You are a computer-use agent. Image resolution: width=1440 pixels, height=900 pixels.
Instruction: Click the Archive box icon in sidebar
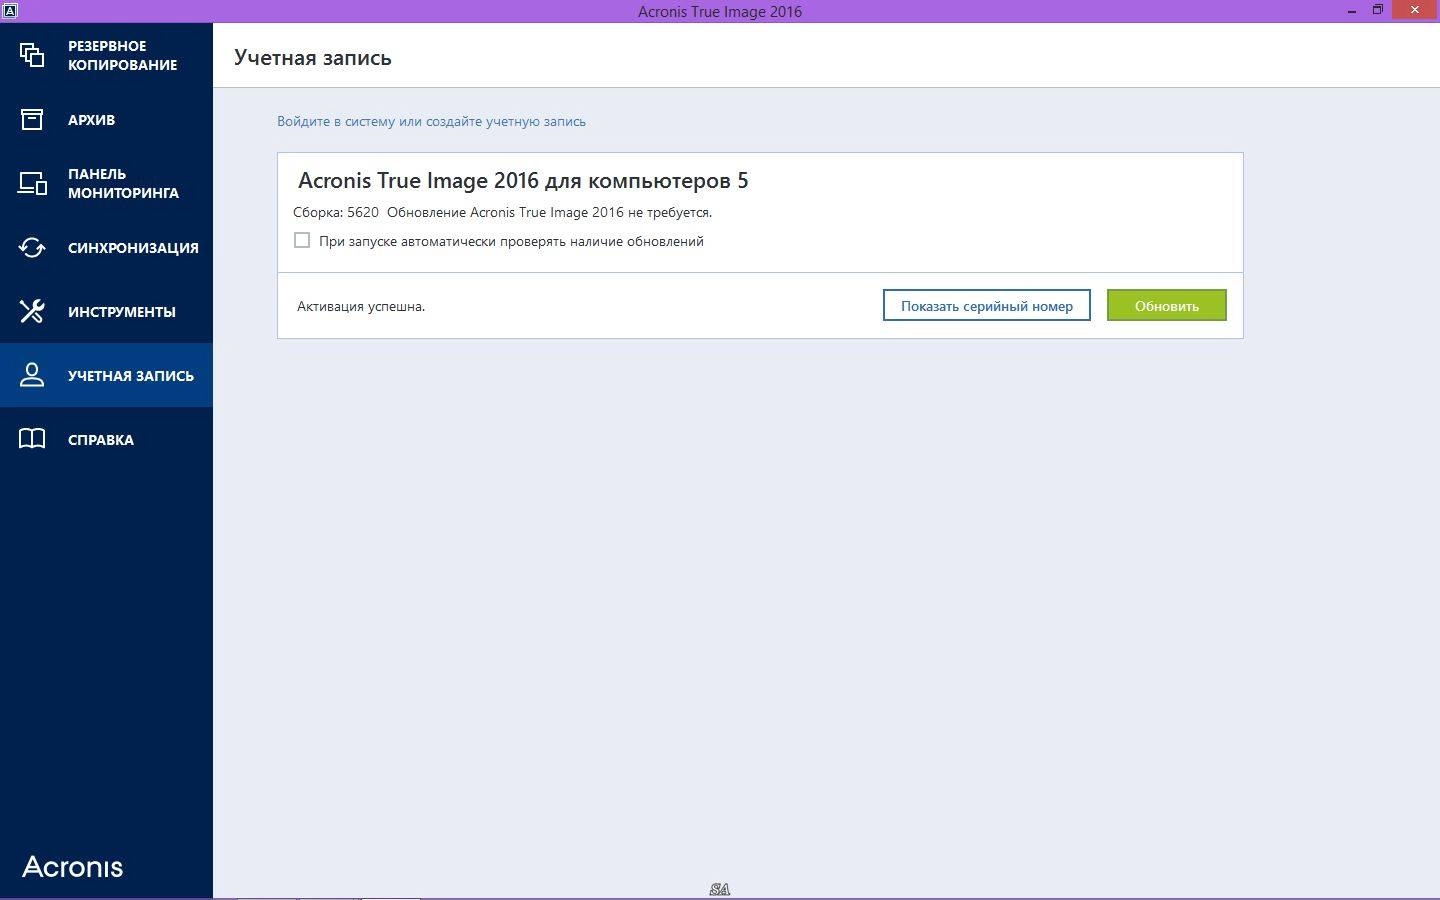32,119
